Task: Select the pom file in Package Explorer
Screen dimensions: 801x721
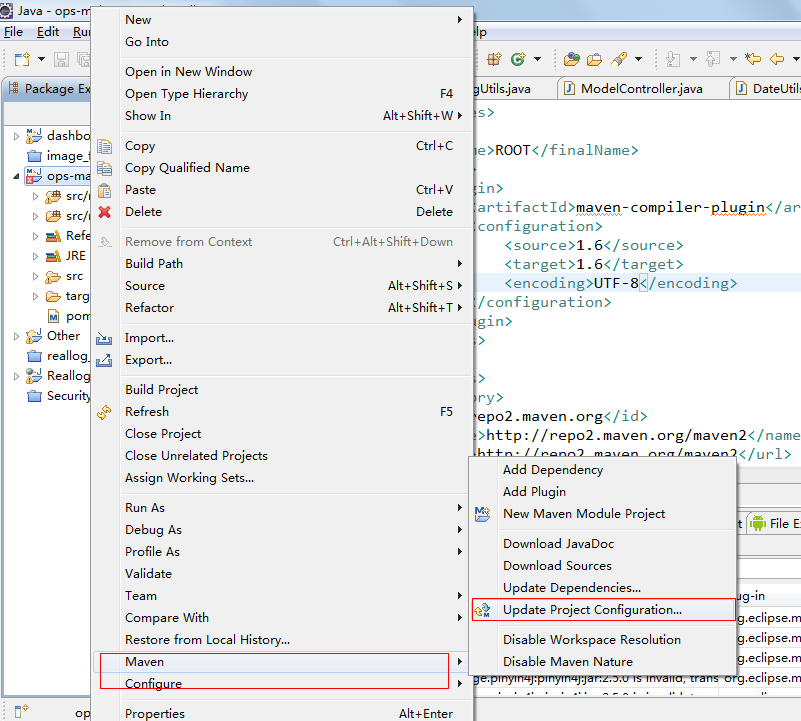Action: click(77, 316)
